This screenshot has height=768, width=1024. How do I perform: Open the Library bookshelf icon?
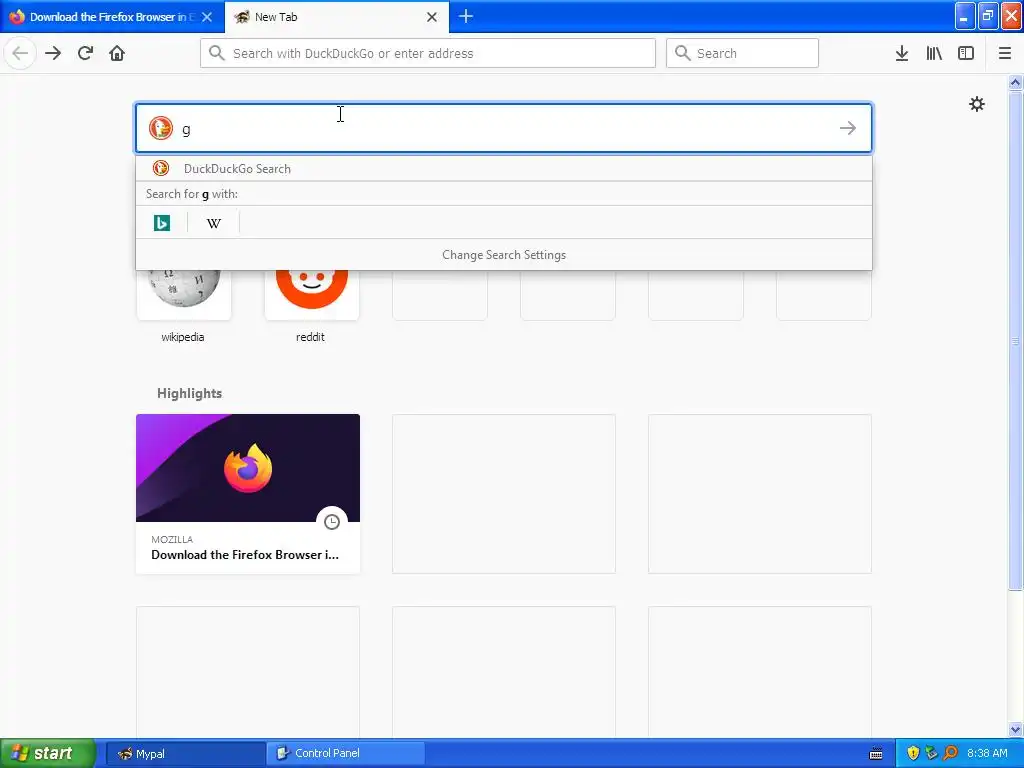[934, 53]
